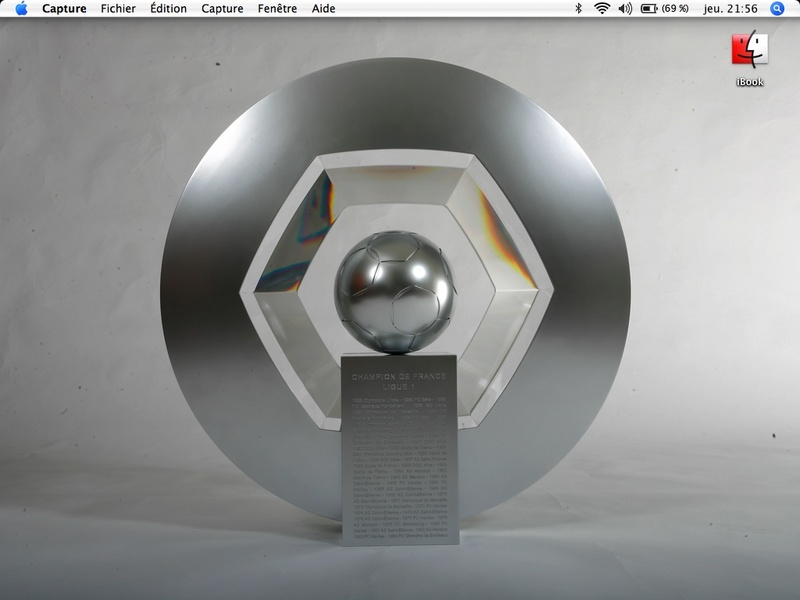Open the Apple menu
The height and width of the screenshot is (600, 800).
pyautogui.click(x=21, y=8)
